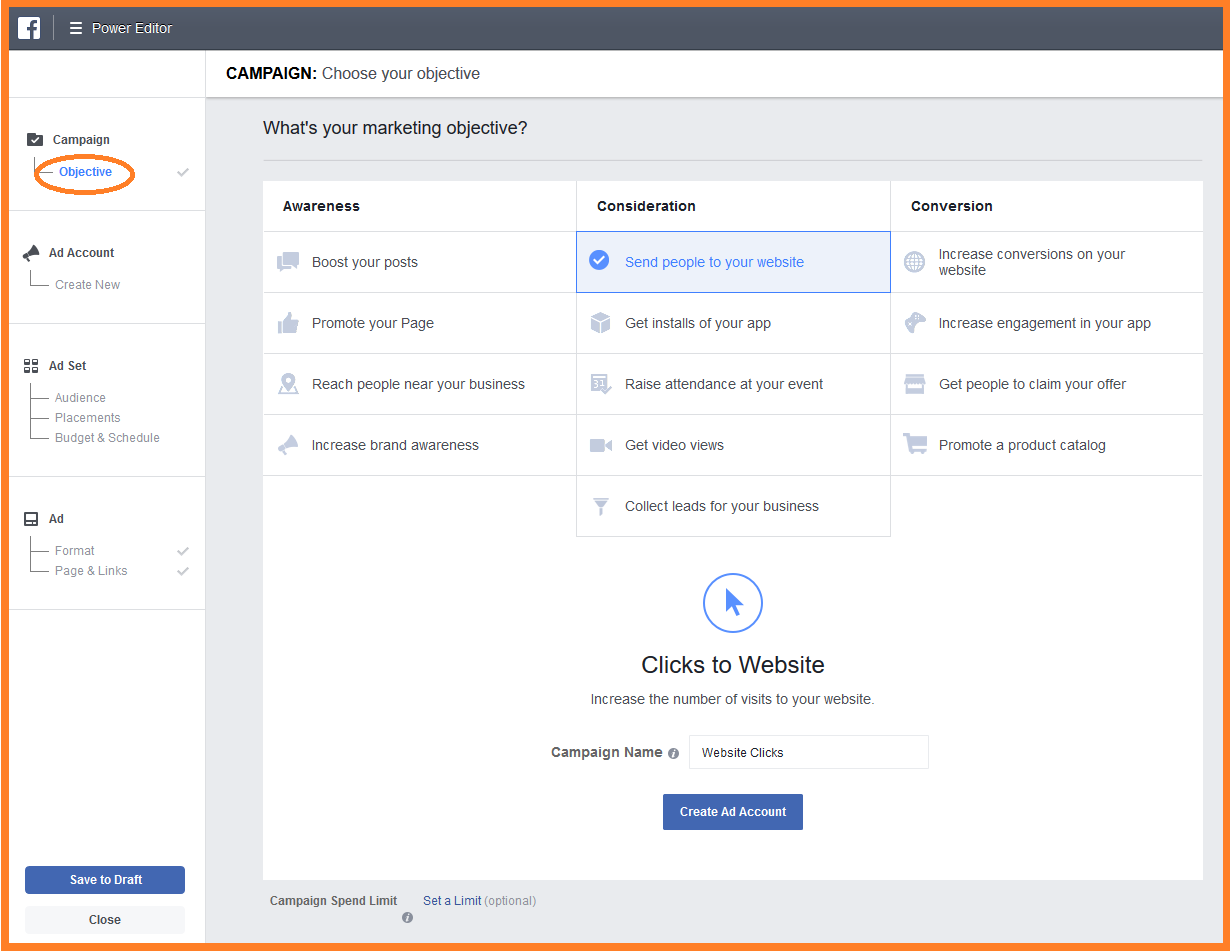Open the Facebook logo home icon
The height and width of the screenshot is (952, 1230).
(29, 28)
